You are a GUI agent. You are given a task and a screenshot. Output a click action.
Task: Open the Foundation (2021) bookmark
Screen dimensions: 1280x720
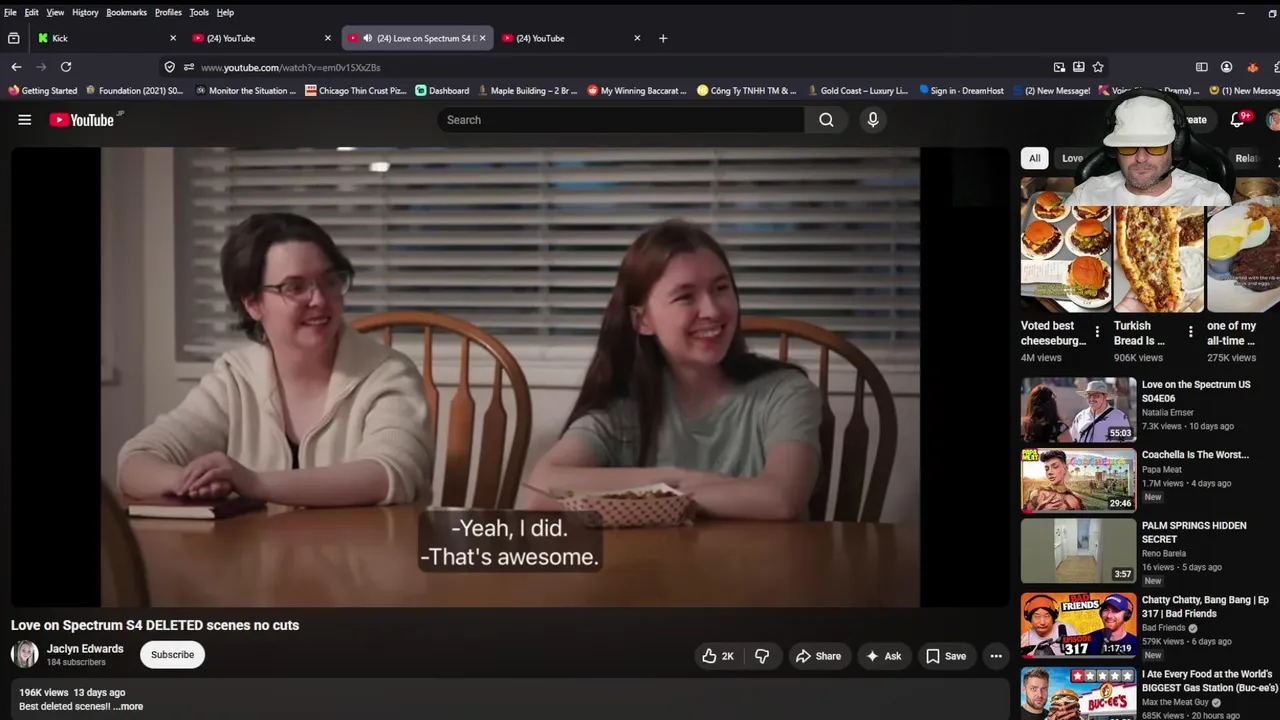pos(135,90)
